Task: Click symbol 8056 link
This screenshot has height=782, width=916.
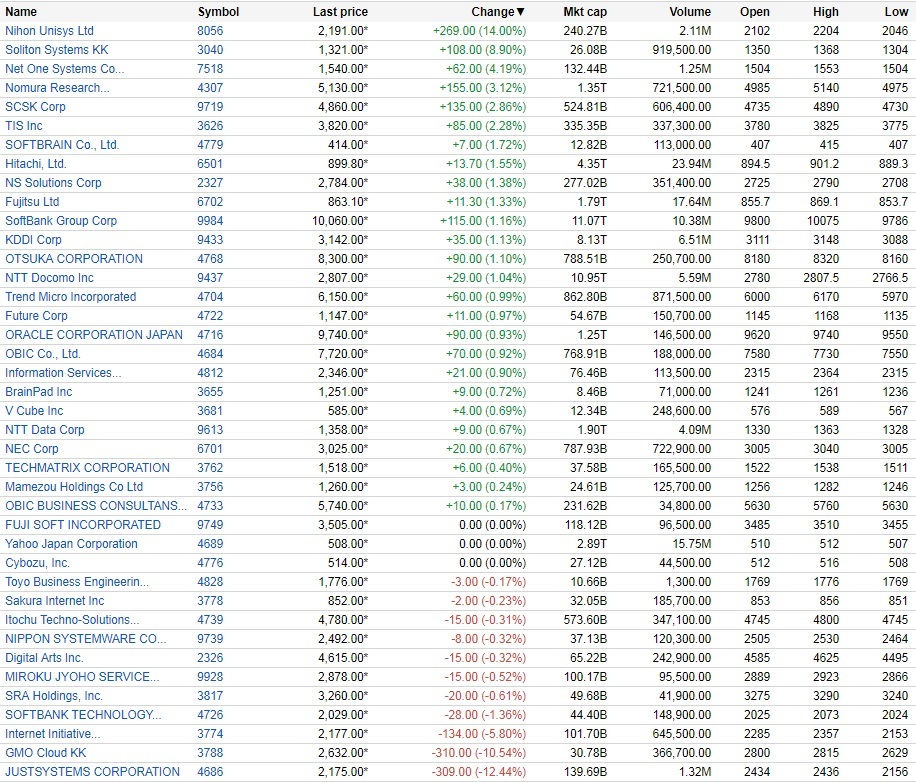Action: [x=210, y=31]
